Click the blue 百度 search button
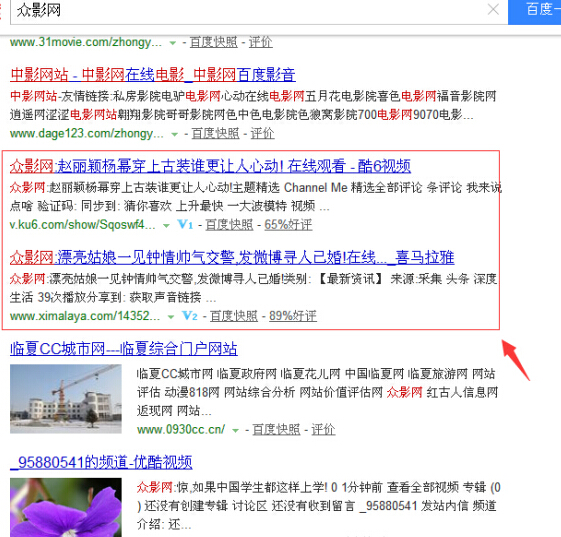 point(535,12)
